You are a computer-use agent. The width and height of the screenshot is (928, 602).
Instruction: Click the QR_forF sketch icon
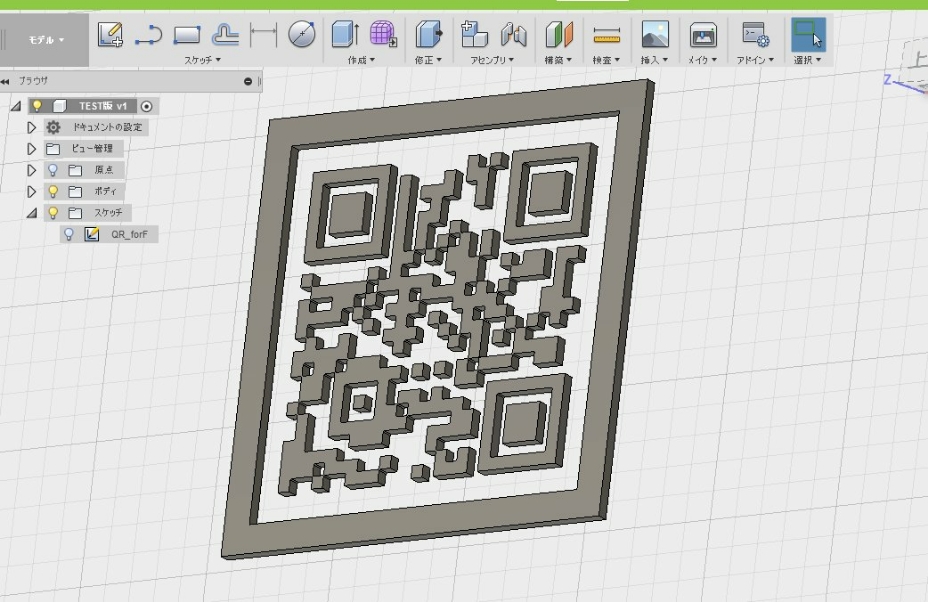(91, 234)
